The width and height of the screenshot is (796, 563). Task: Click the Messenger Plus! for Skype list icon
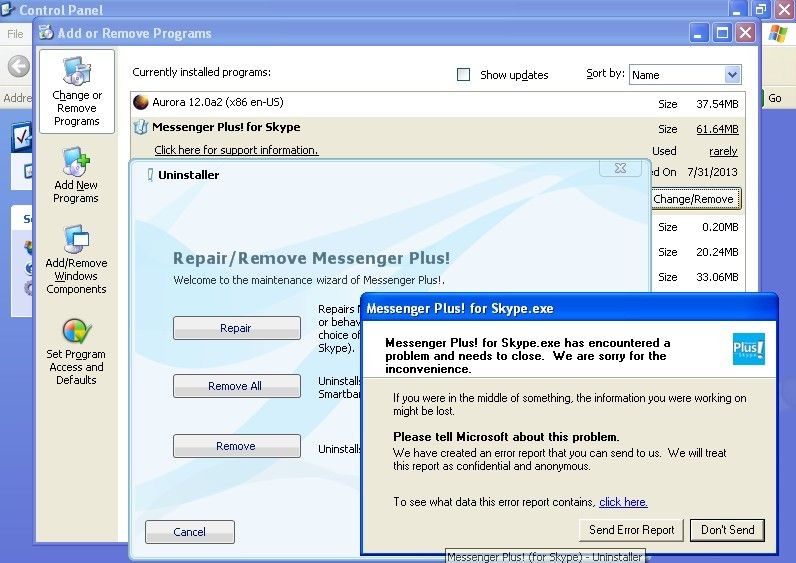click(140, 127)
